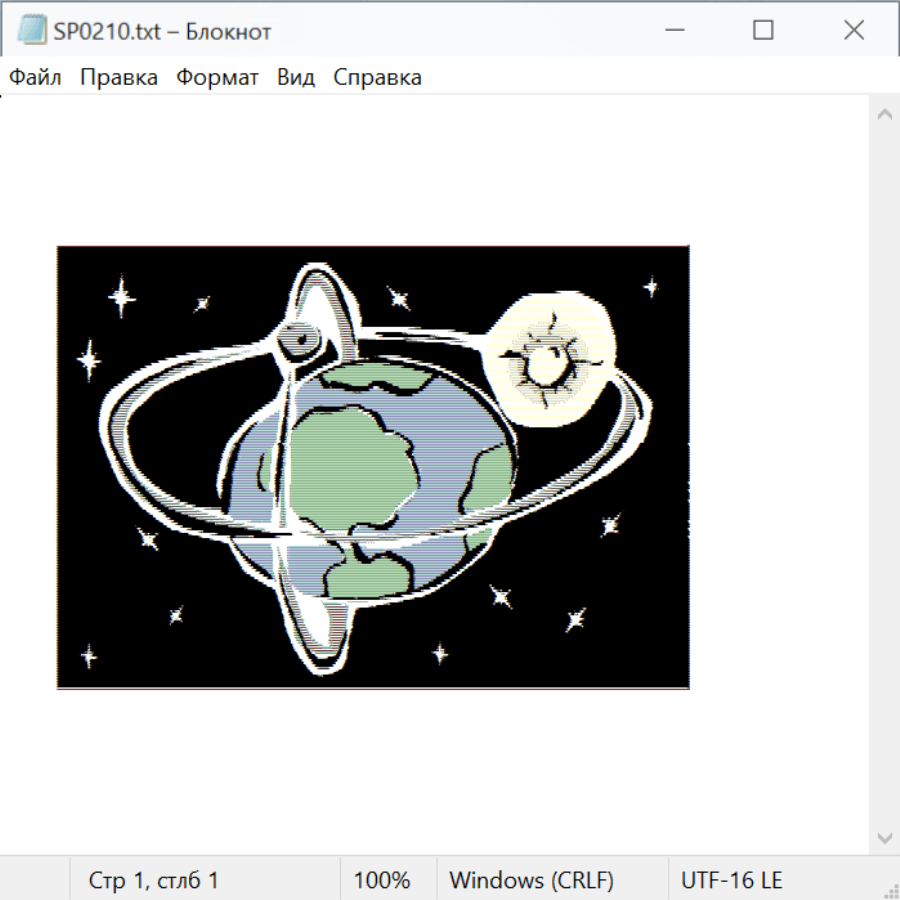
Task: Click the resize grip in the window corner
Action: 890,890
